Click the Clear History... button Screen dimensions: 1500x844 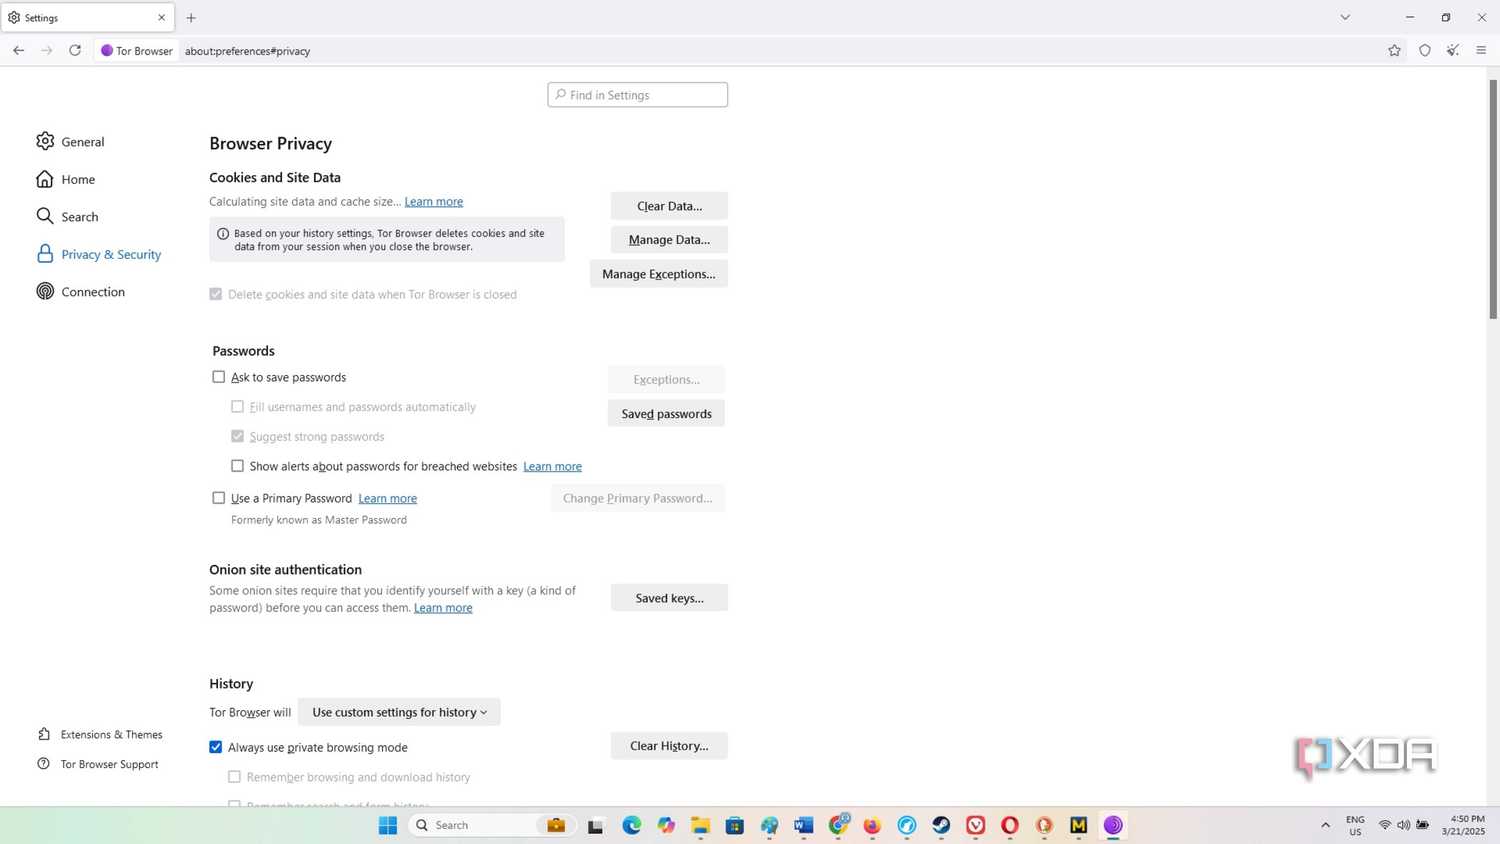[x=669, y=746]
